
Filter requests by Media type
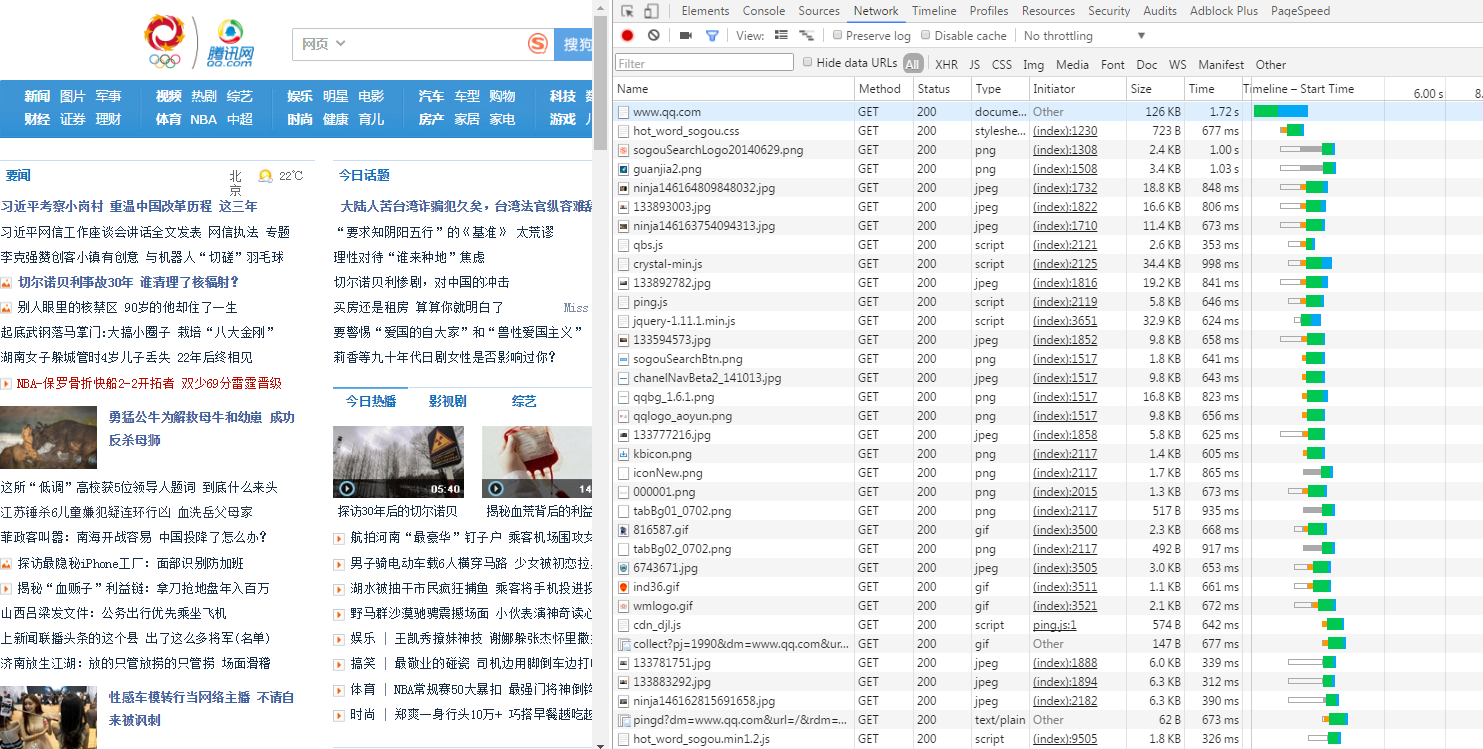click(x=1072, y=64)
